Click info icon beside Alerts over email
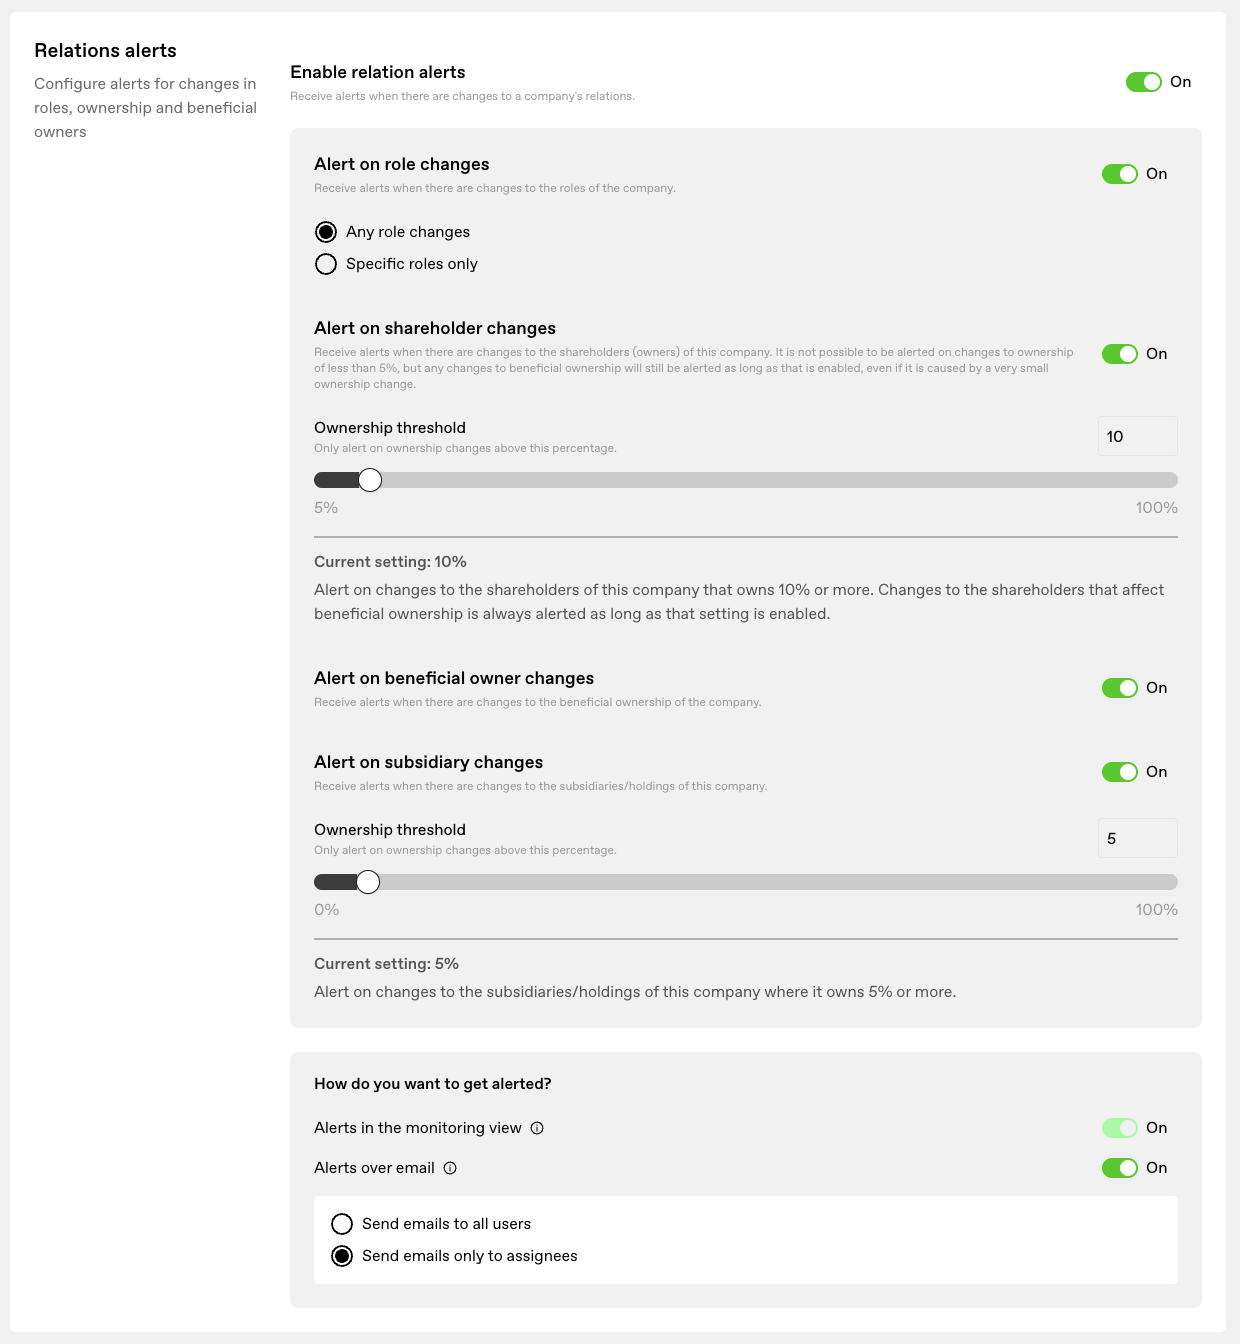Image resolution: width=1240 pixels, height=1344 pixels. click(x=450, y=1168)
